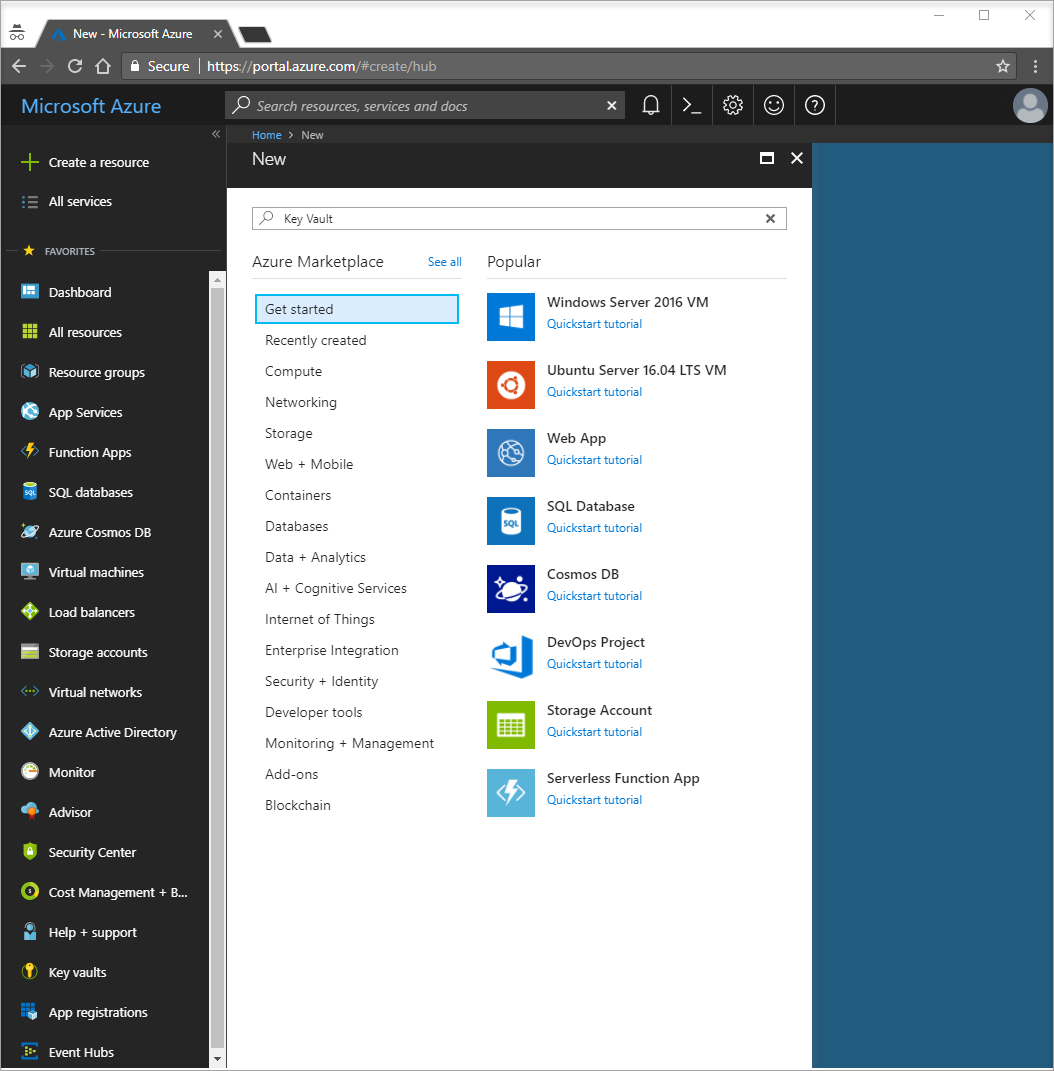This screenshot has width=1054, height=1071.
Task: Click the feedback smiley icon
Action: [x=774, y=105]
